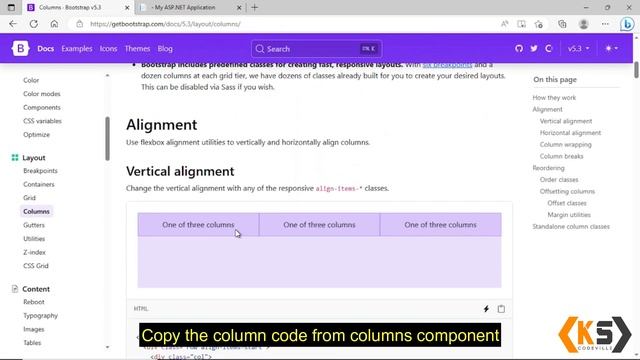This screenshot has height=360, width=640.
Task: Open Containers in sidebar
Action: click(39, 184)
